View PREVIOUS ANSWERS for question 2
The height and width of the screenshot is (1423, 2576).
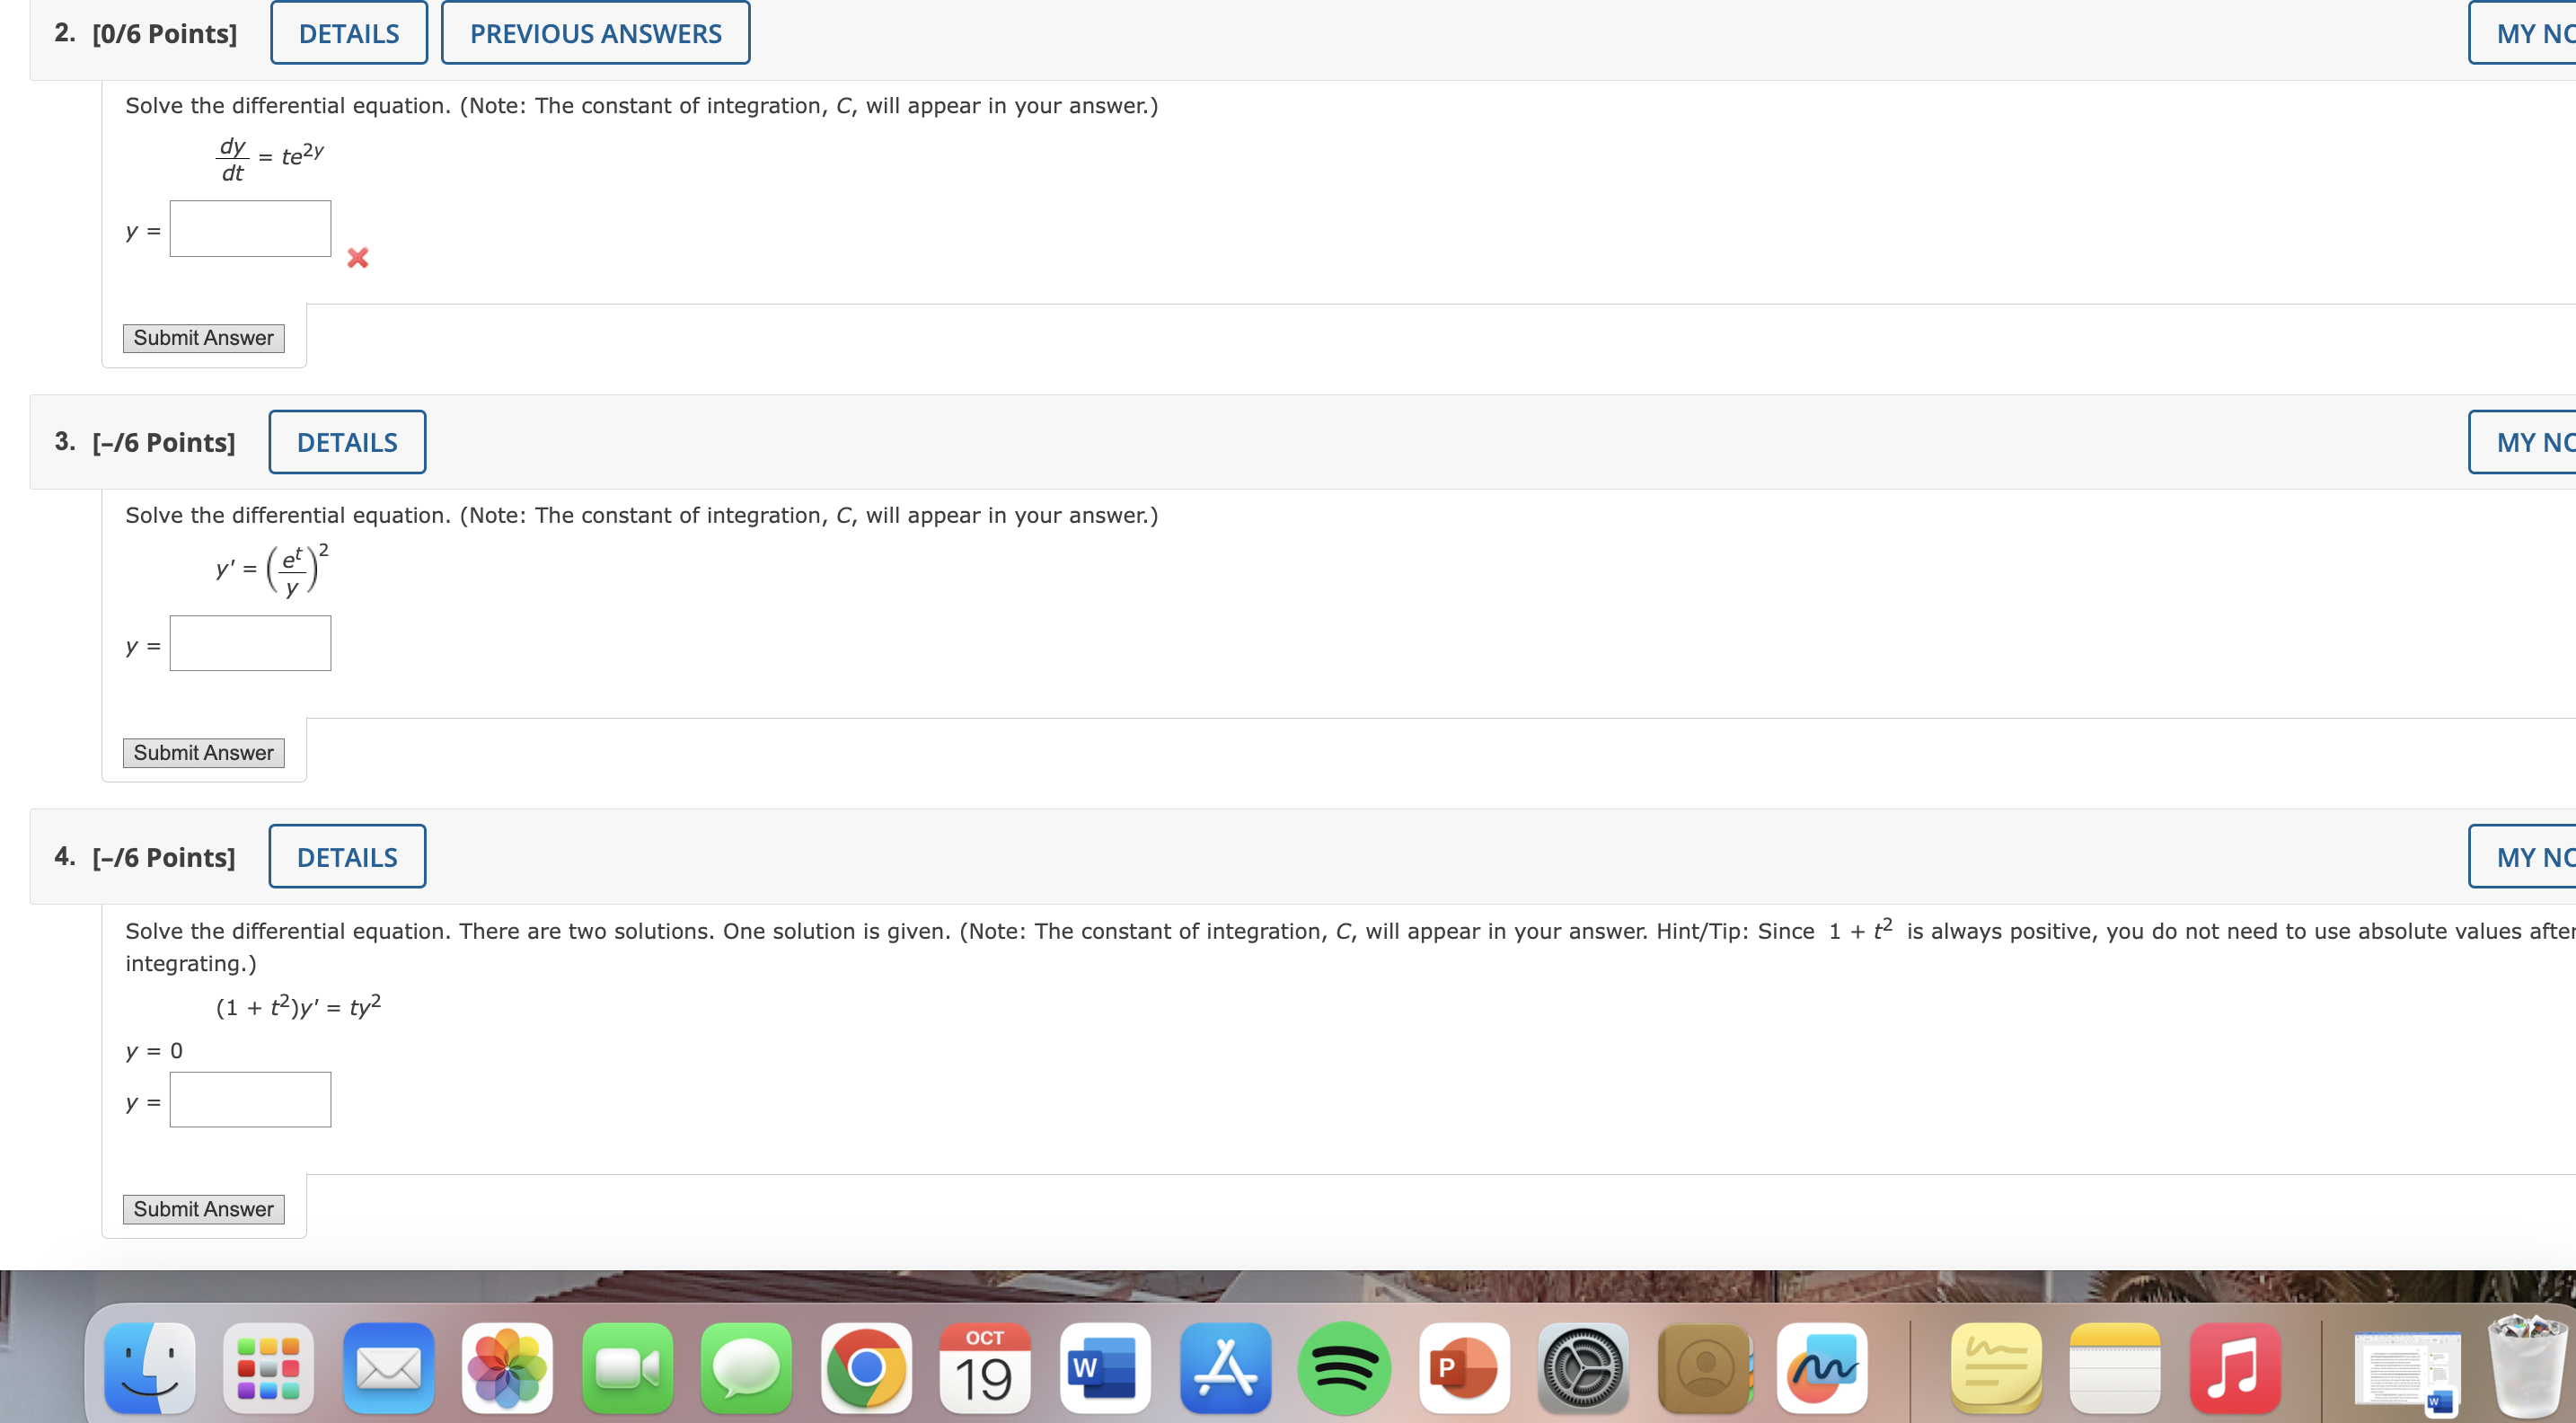click(595, 32)
